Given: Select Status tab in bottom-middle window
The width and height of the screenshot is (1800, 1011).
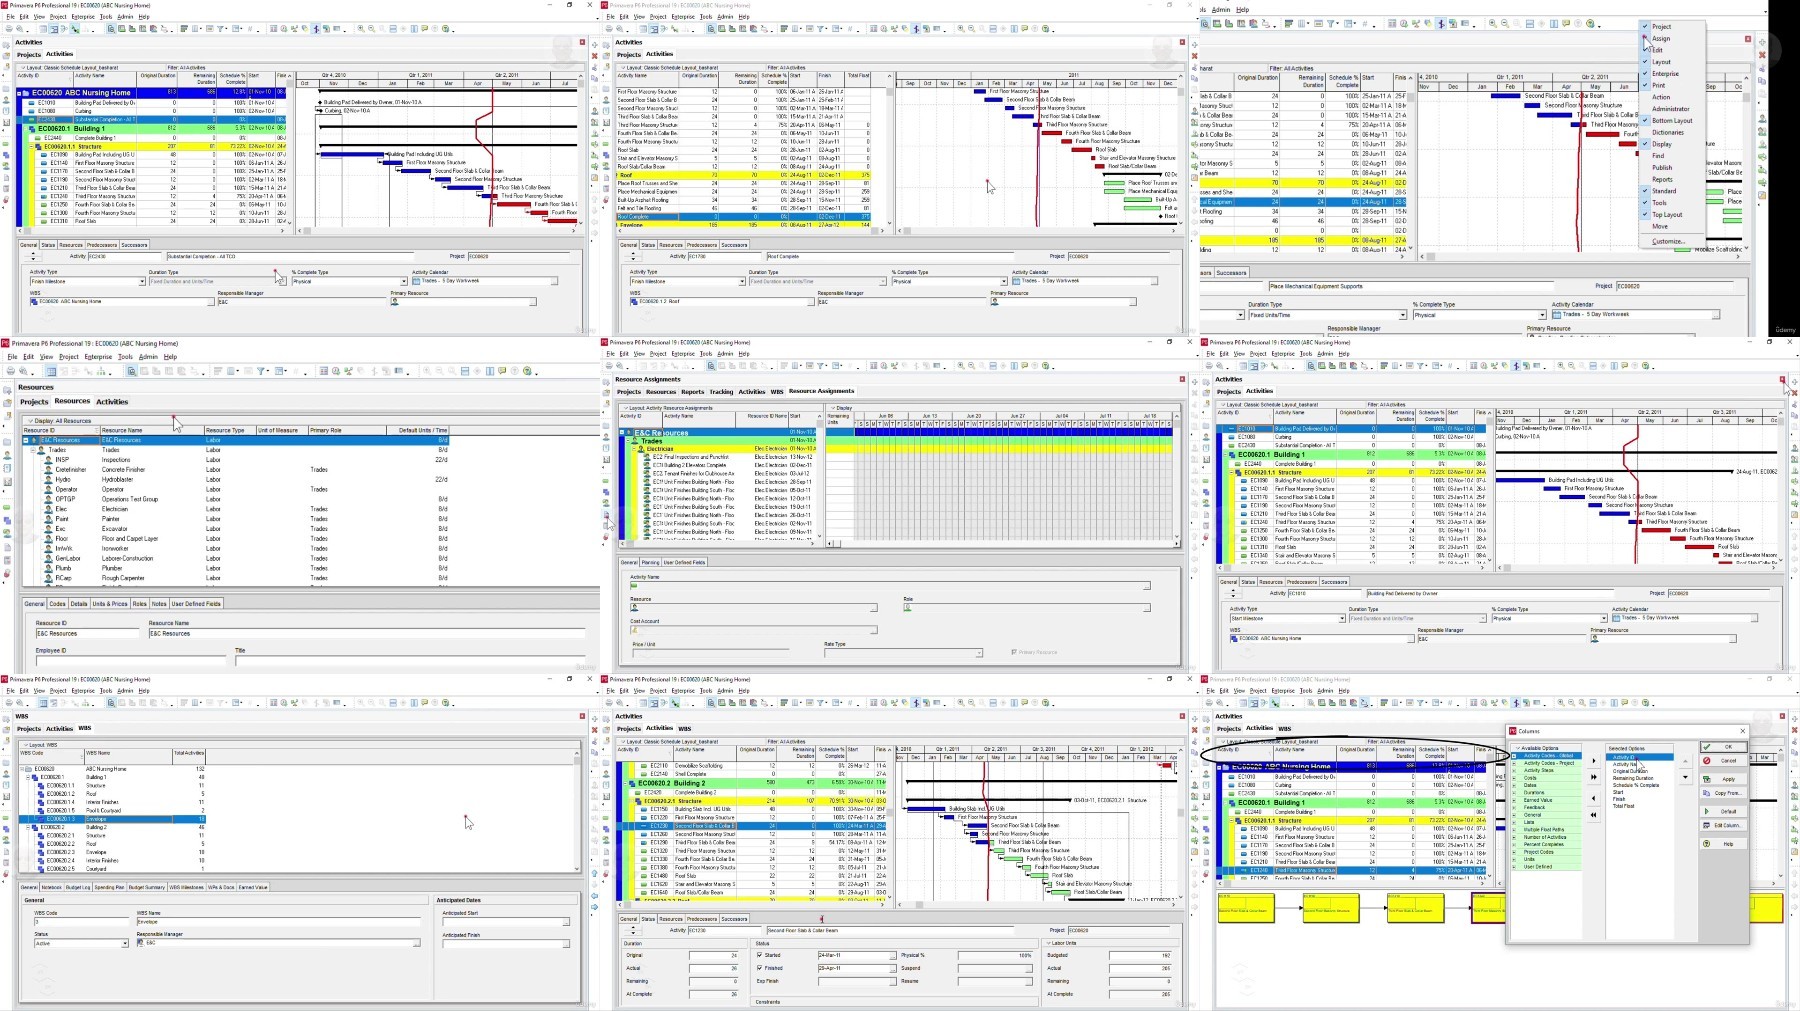Looking at the screenshot, I should [648, 919].
